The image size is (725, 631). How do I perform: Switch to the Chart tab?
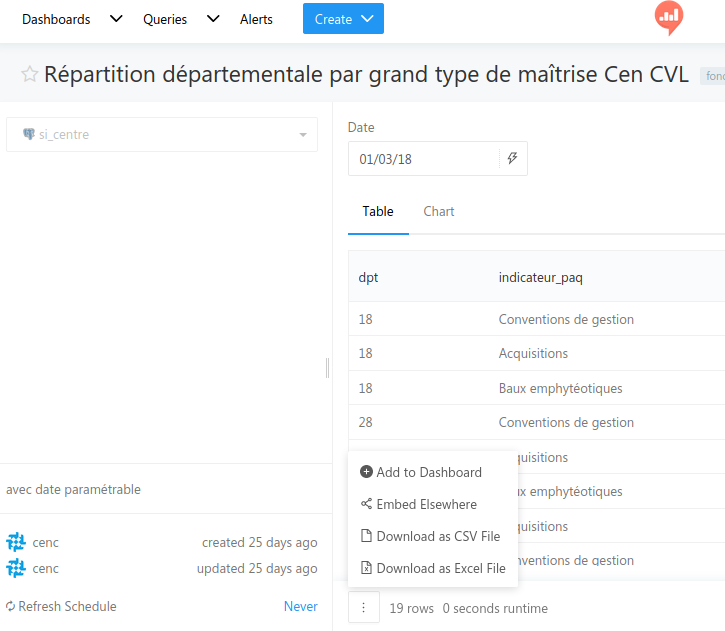tap(438, 211)
